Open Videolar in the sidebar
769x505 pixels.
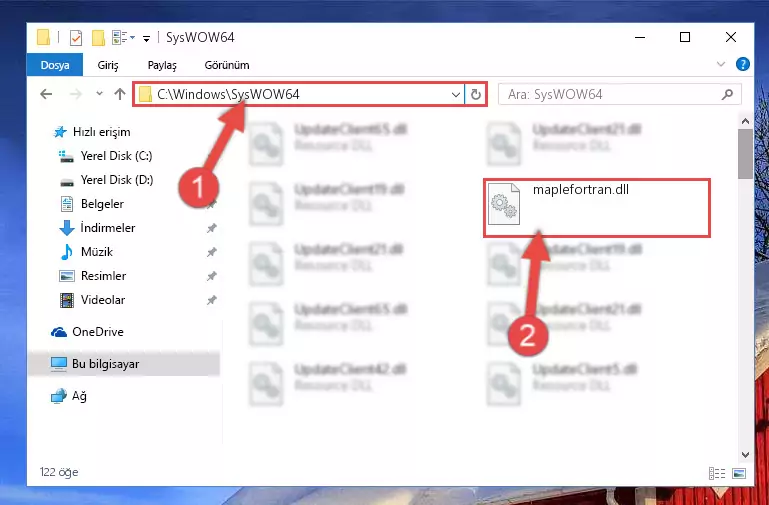click(x=92, y=300)
